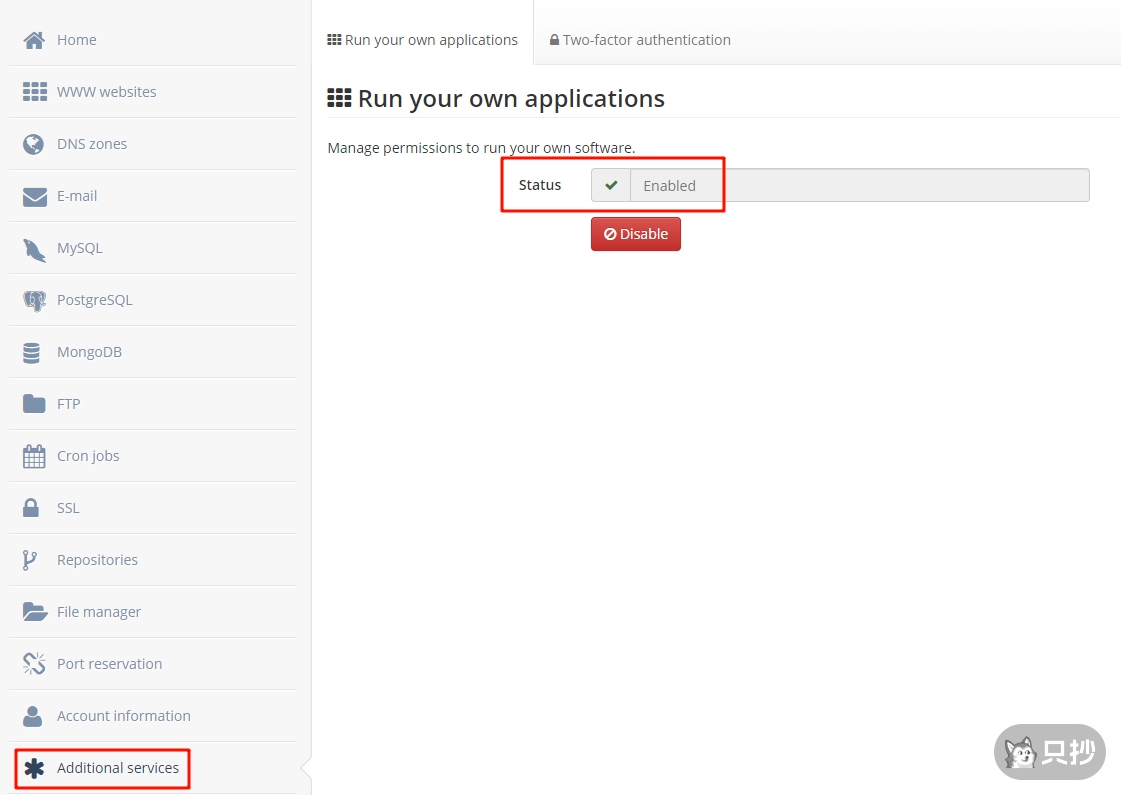1121x795 pixels.
Task: Go to Account information page
Action: [123, 716]
